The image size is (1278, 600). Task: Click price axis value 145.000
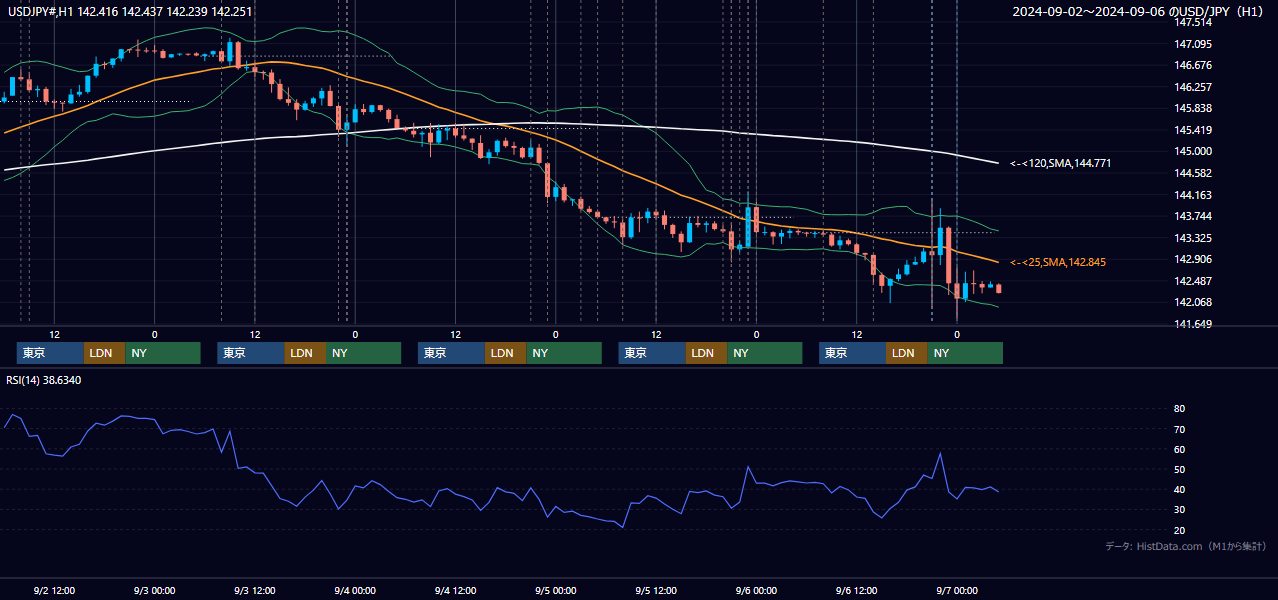(x=1193, y=151)
